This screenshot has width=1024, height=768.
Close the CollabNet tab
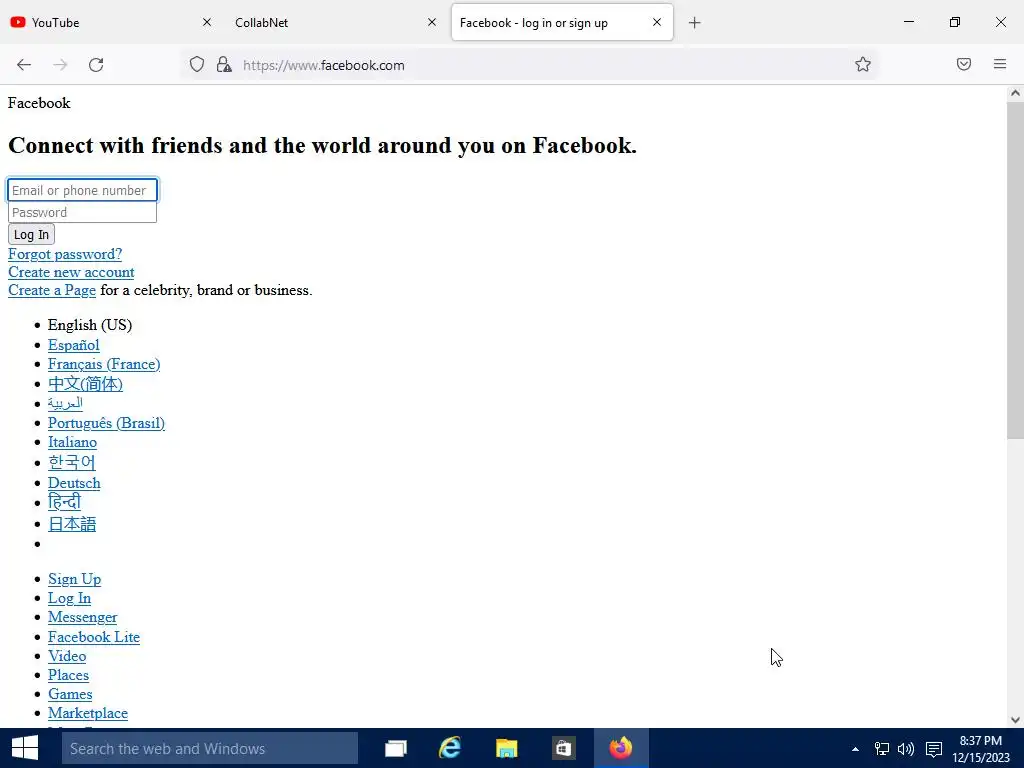(x=432, y=22)
